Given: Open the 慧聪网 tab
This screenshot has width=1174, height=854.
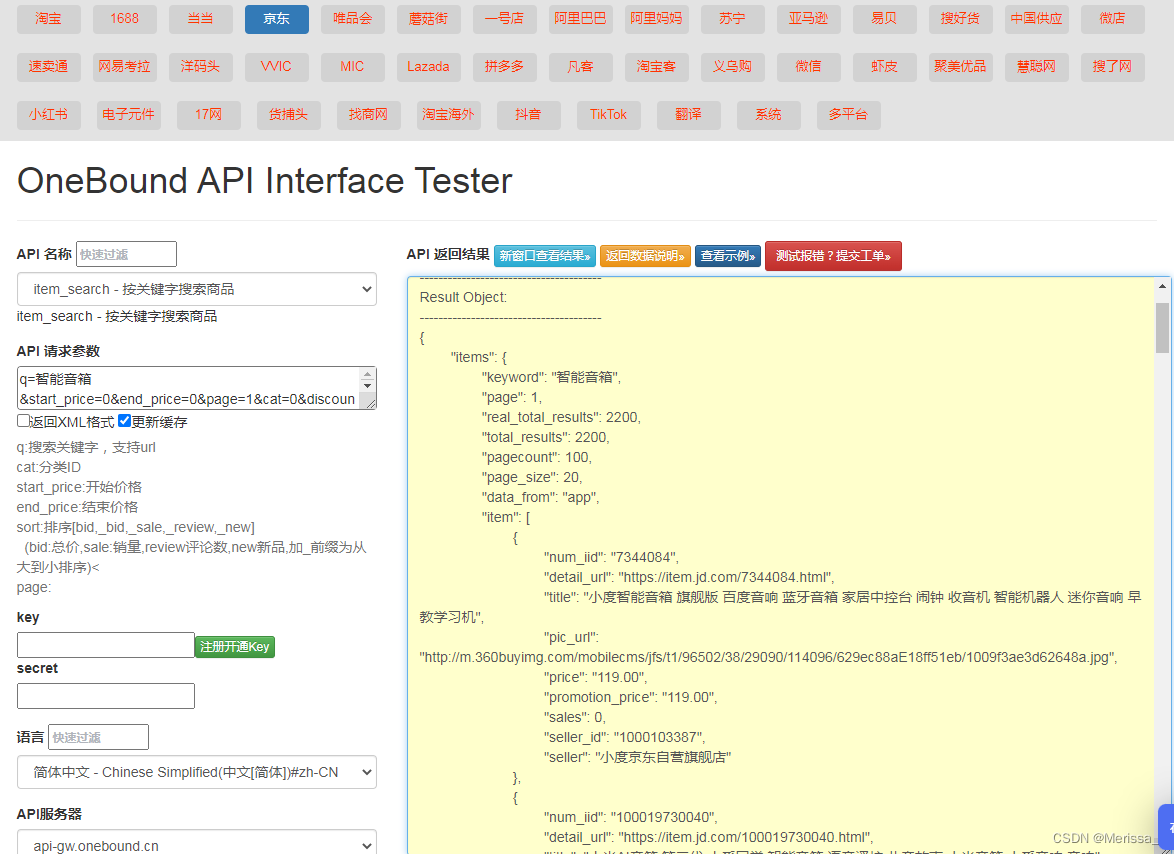Looking at the screenshot, I should pos(1036,67).
